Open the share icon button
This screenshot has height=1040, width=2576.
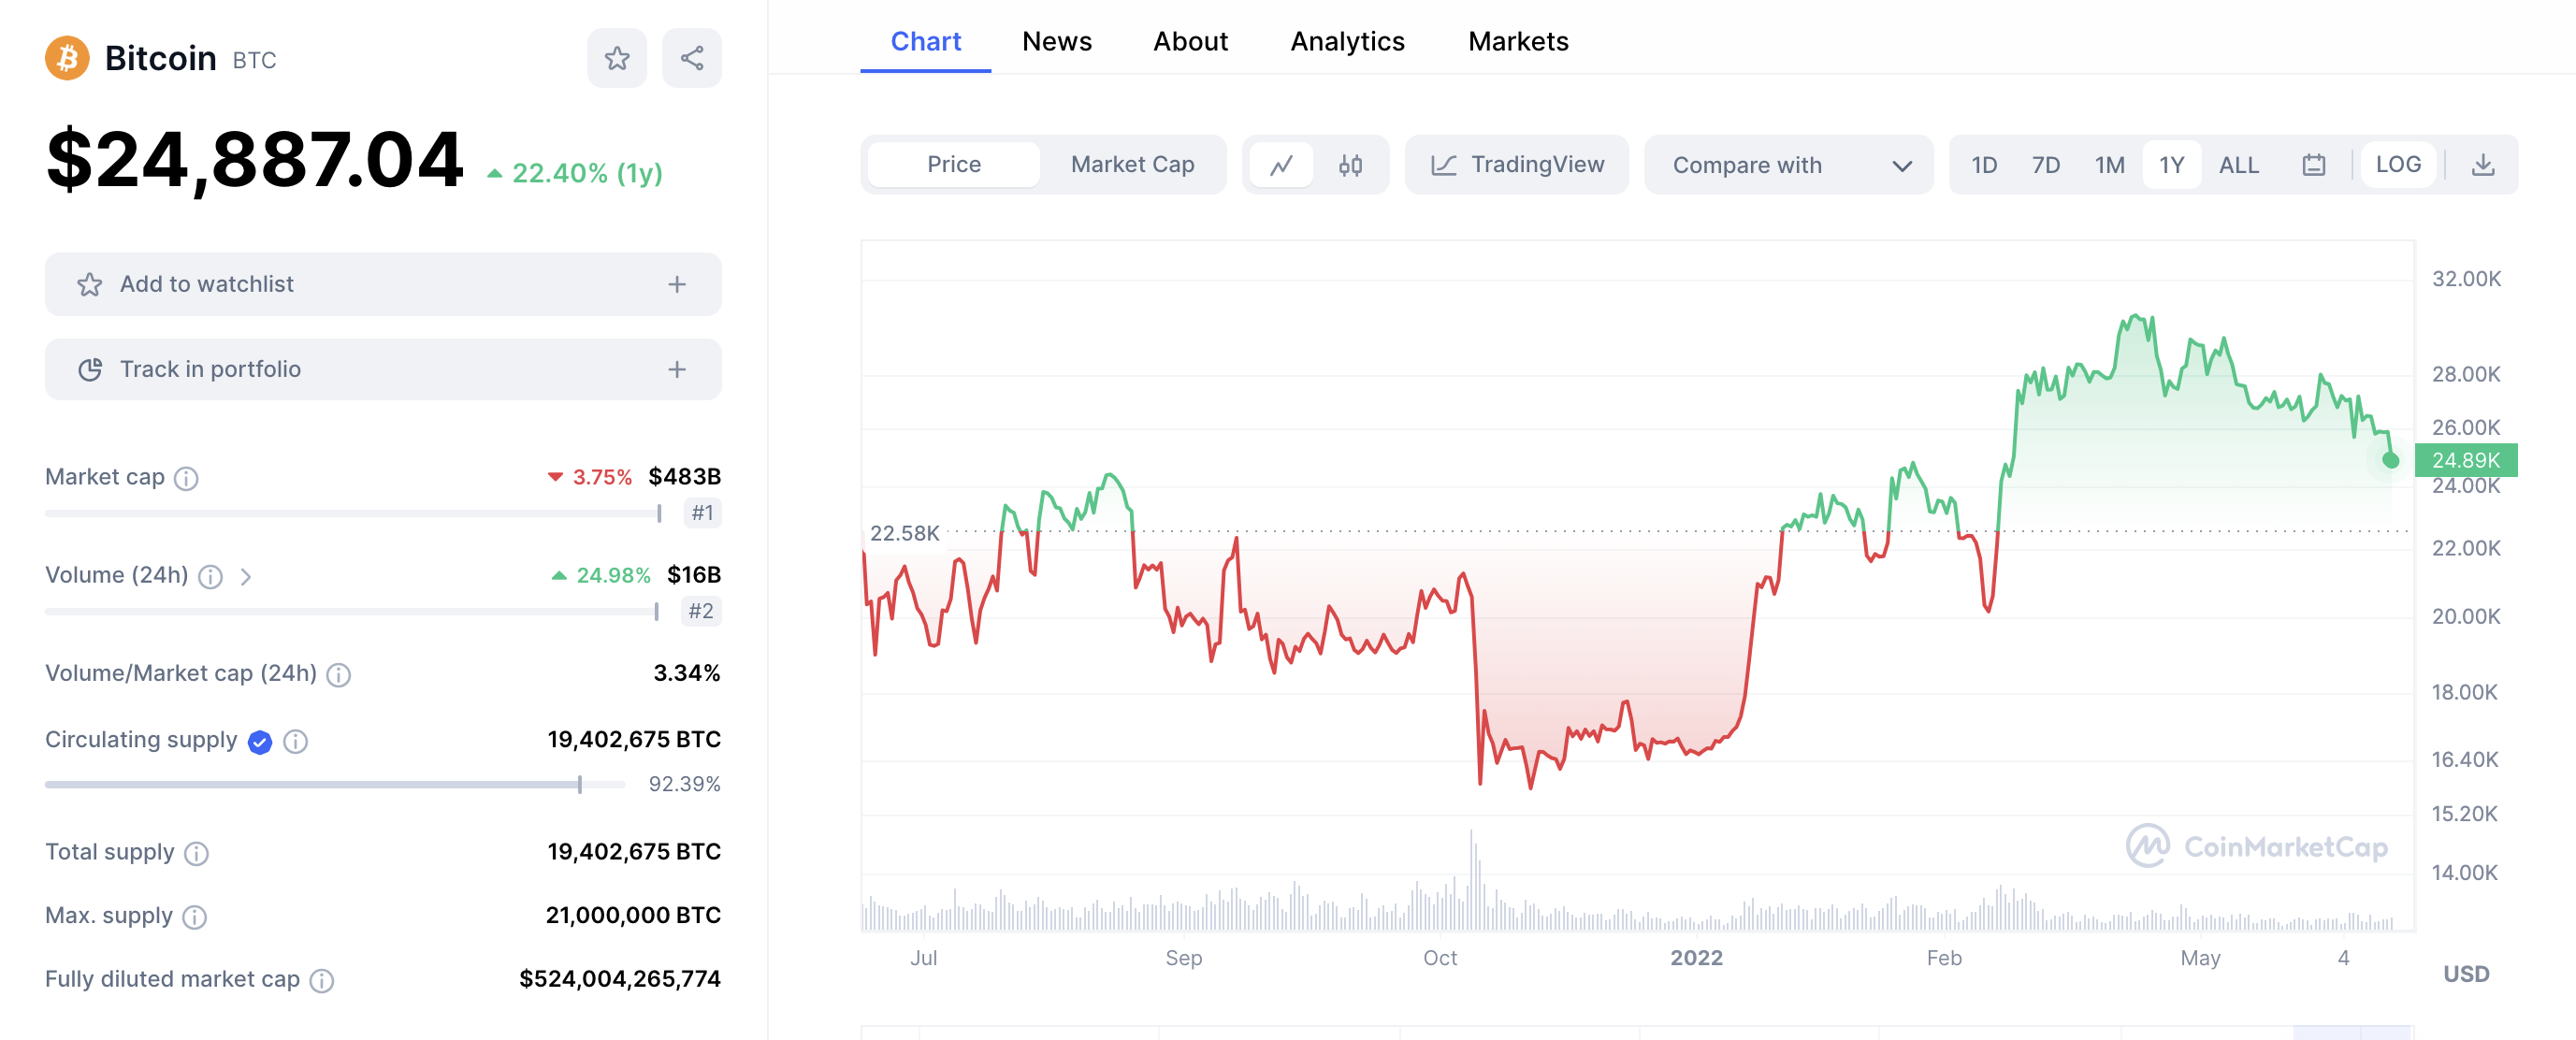point(692,58)
